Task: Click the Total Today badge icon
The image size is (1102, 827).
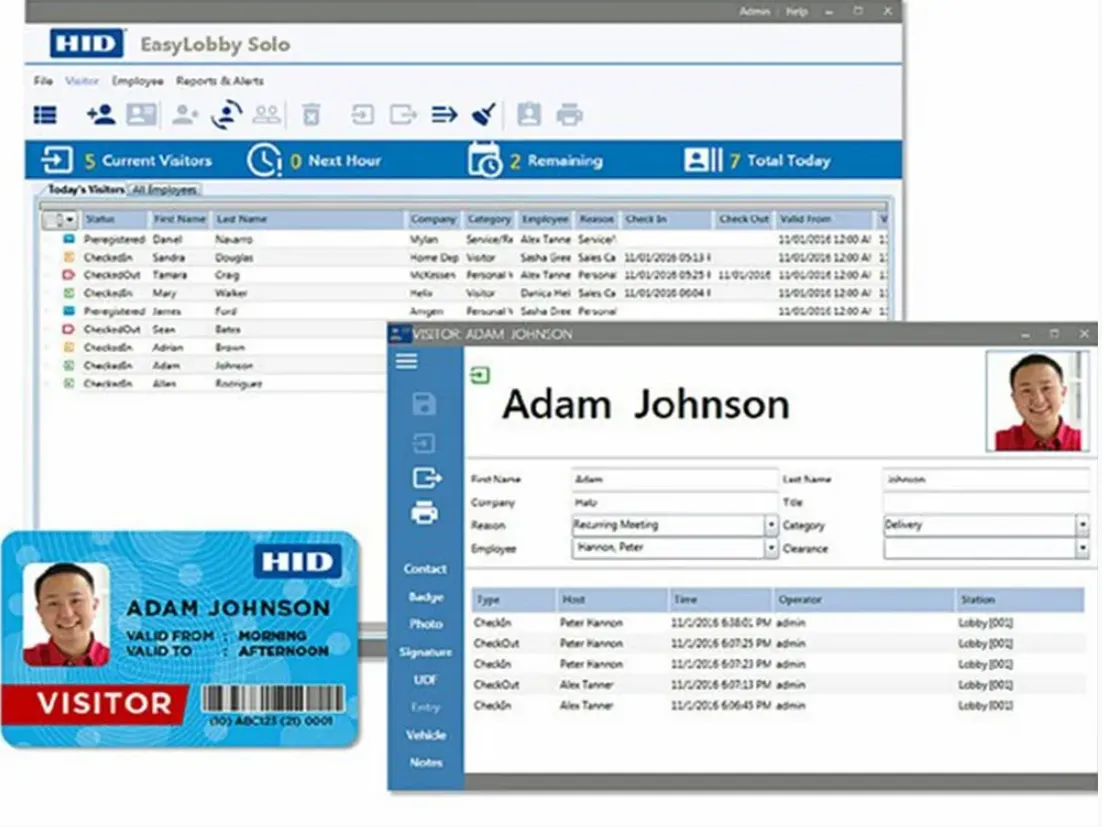Action: [x=703, y=160]
